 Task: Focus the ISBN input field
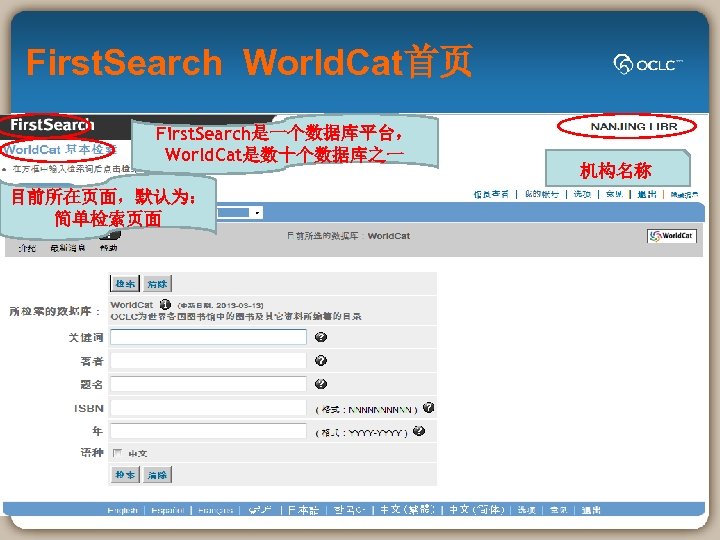208,407
